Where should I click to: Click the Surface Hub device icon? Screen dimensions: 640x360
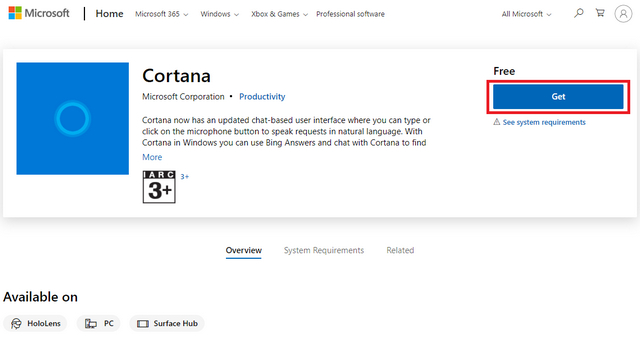143,324
